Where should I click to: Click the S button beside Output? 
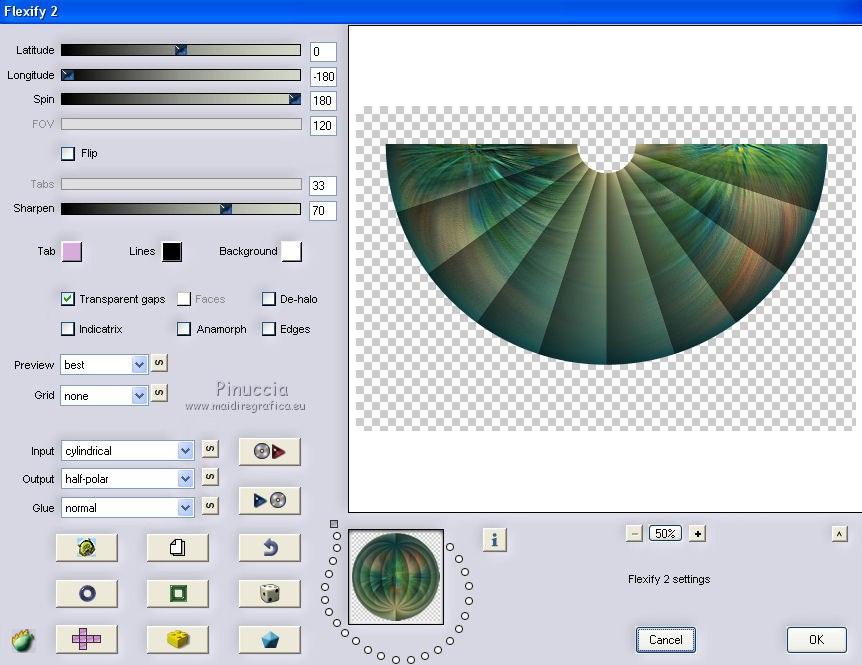[x=209, y=476]
